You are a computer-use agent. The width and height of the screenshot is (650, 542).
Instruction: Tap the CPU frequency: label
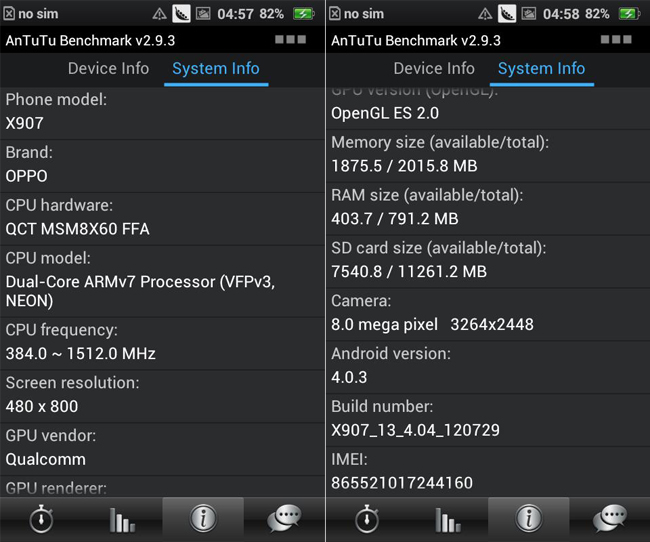[62, 330]
